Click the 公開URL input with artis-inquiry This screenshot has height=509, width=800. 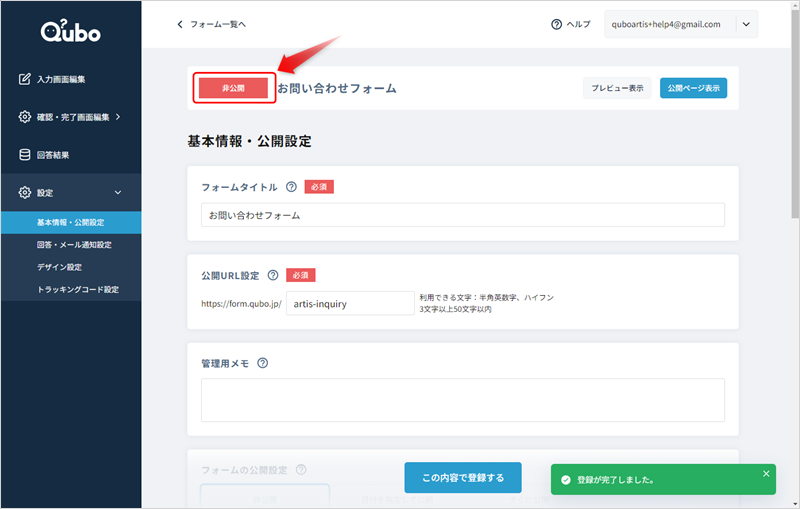(350, 303)
